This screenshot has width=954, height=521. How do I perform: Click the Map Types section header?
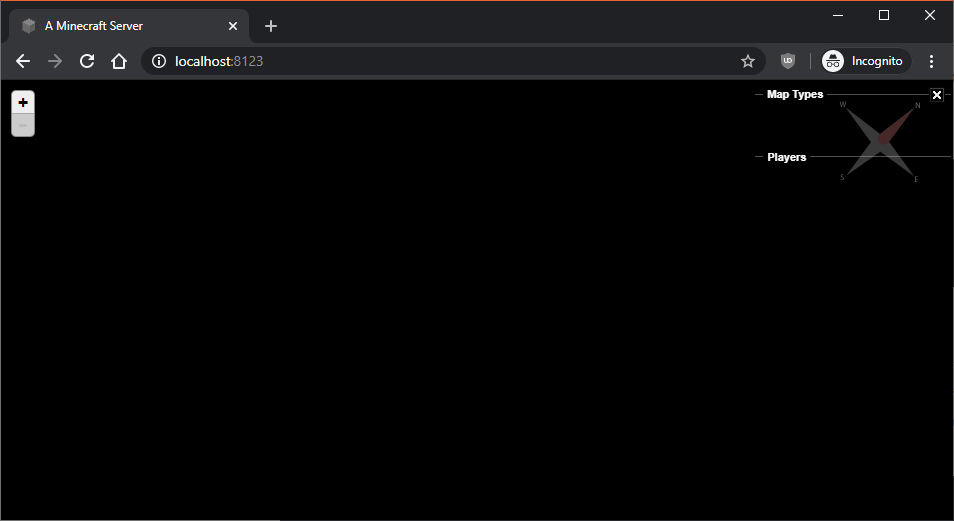pyautogui.click(x=795, y=94)
